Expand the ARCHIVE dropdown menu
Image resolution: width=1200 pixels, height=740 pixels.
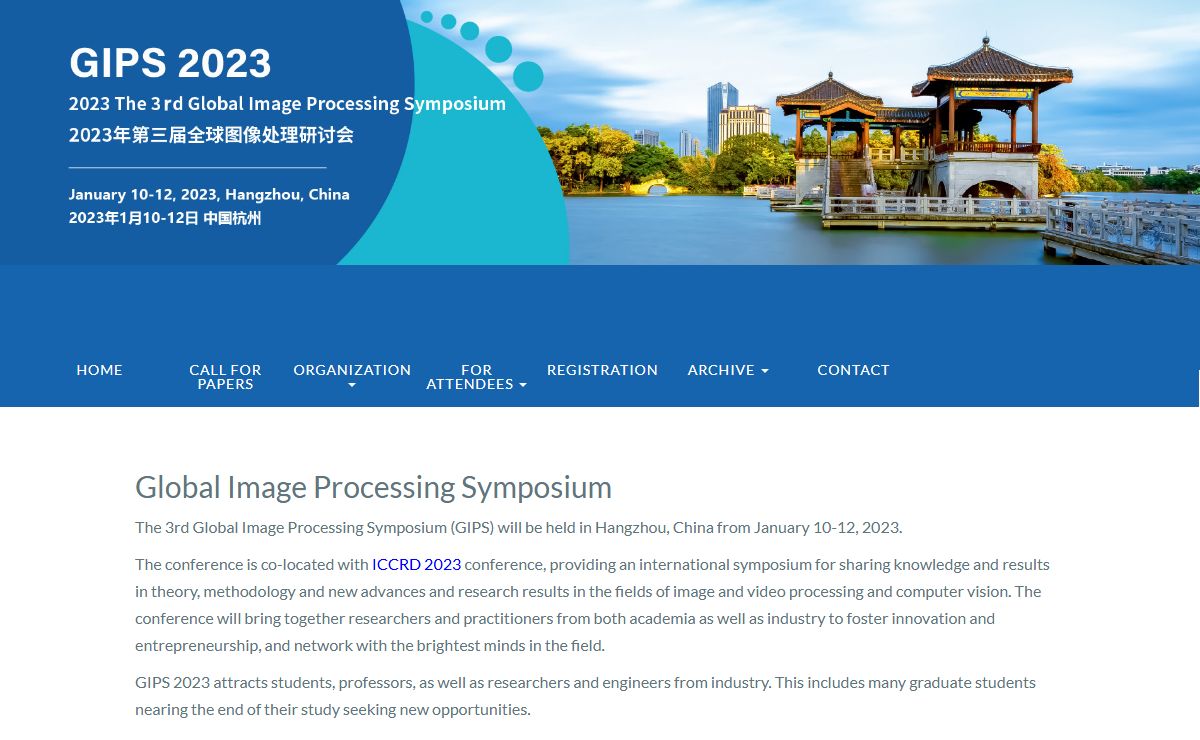coord(721,370)
